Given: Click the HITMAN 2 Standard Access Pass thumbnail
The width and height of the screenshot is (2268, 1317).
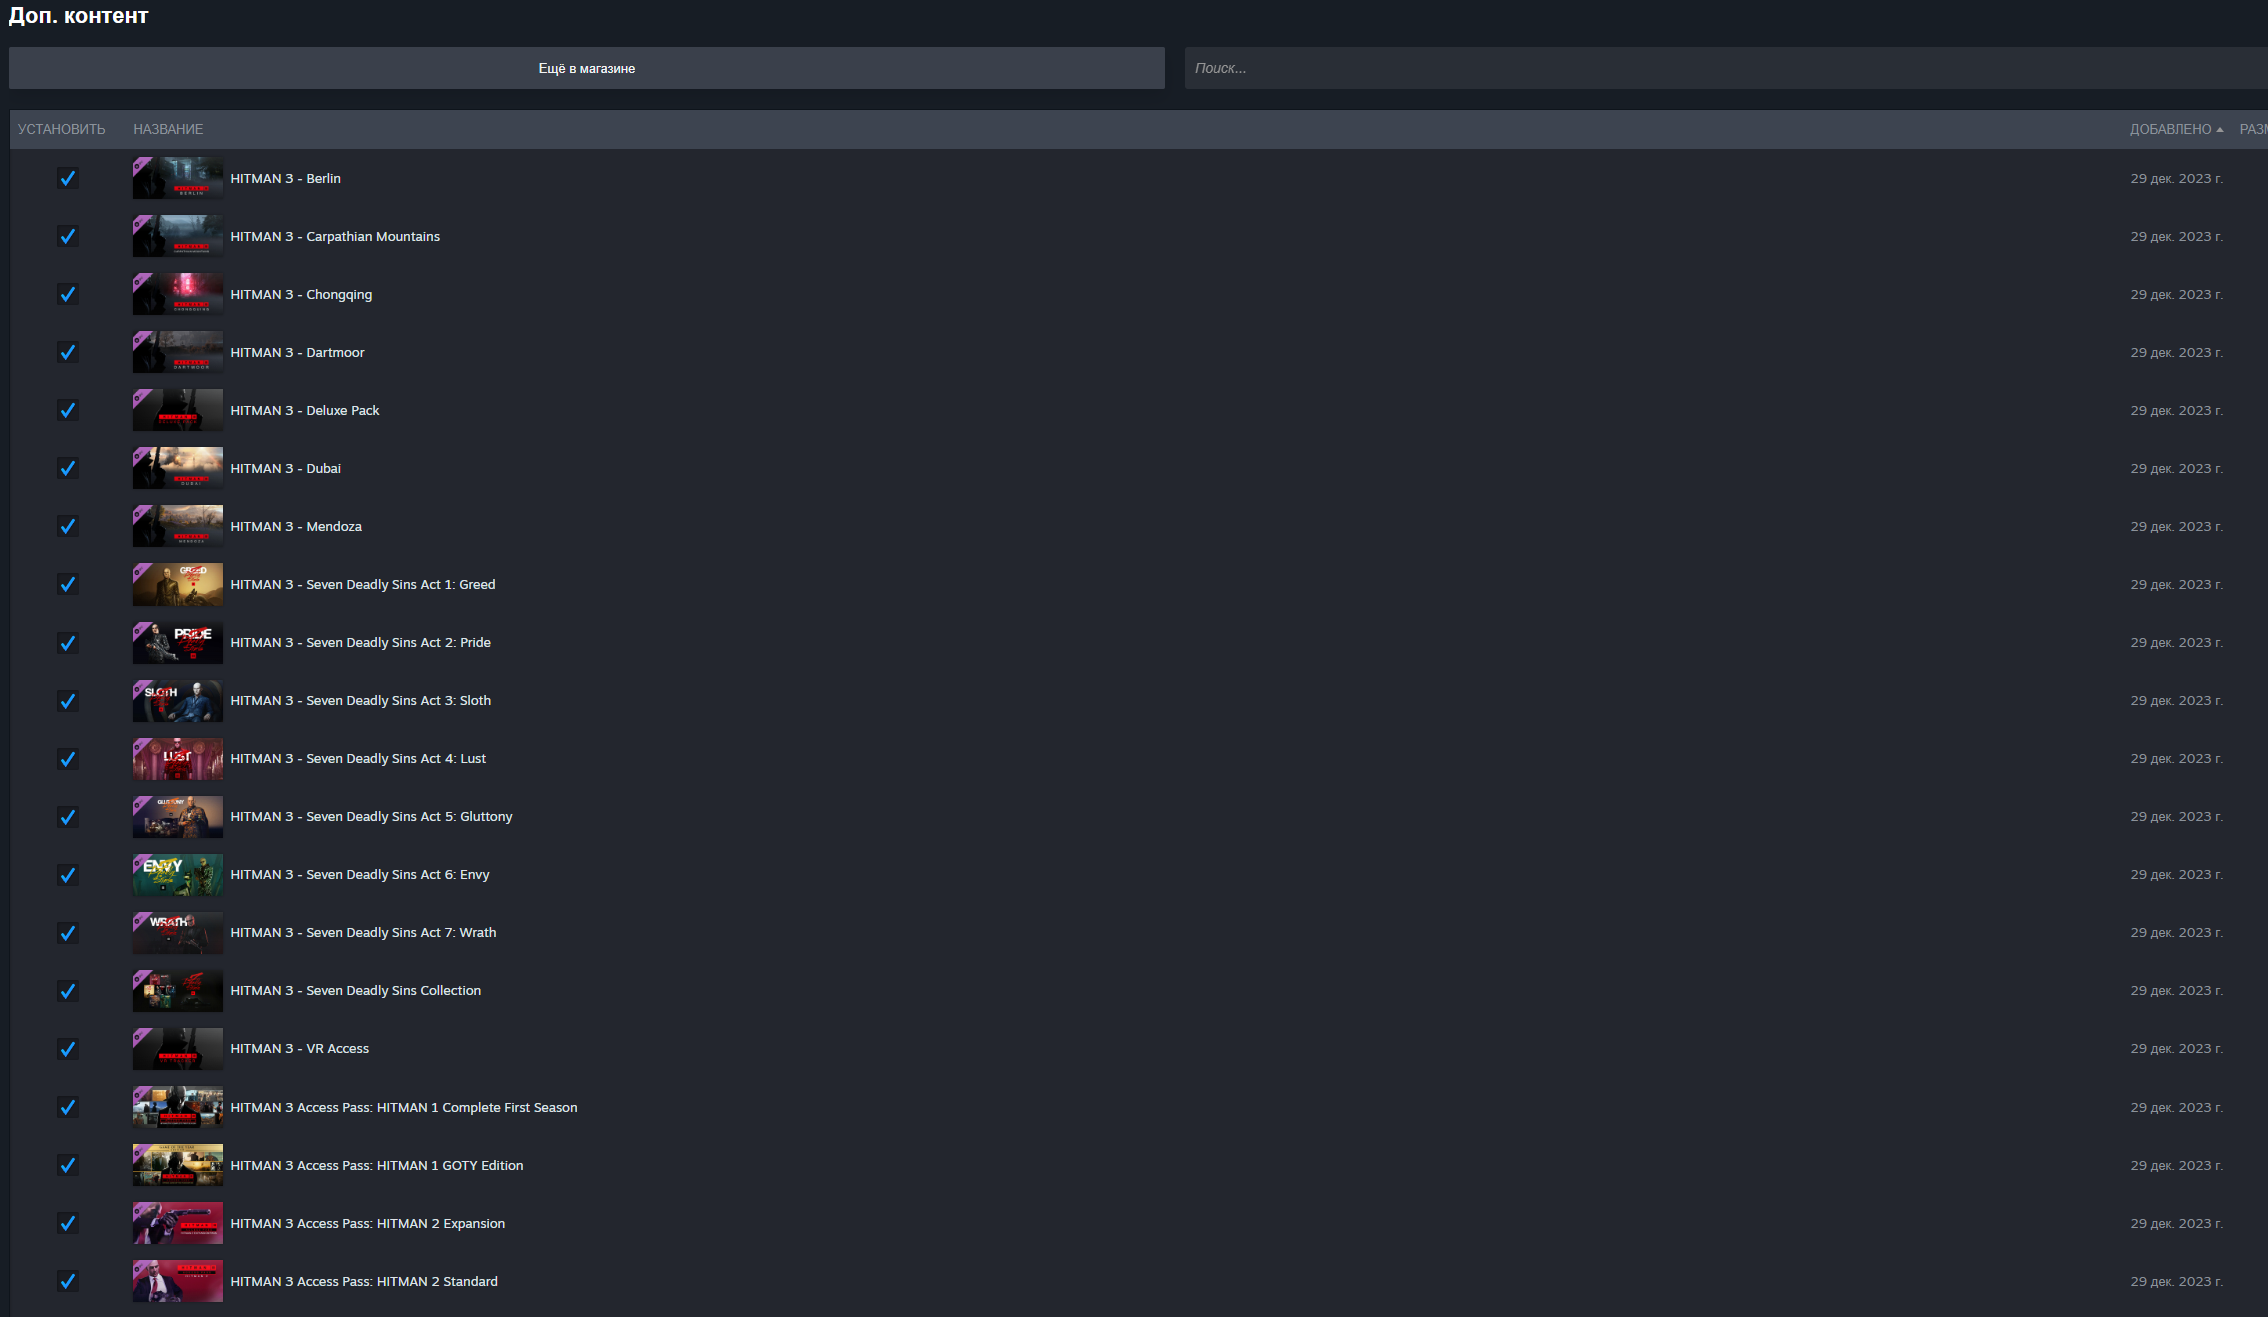Looking at the screenshot, I should click(x=178, y=1281).
